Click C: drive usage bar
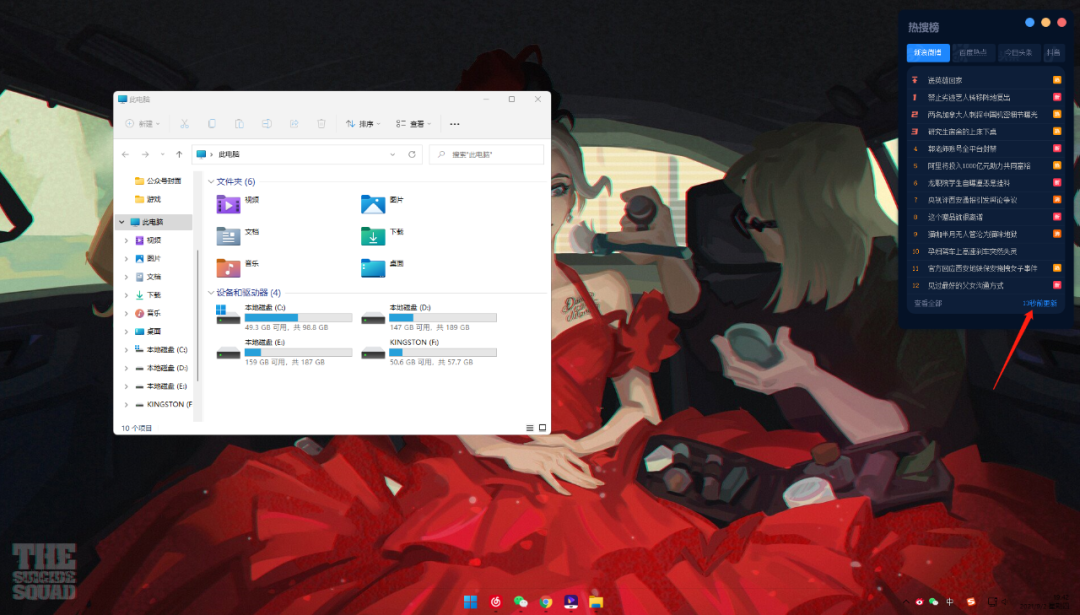This screenshot has width=1080, height=615. click(298, 317)
